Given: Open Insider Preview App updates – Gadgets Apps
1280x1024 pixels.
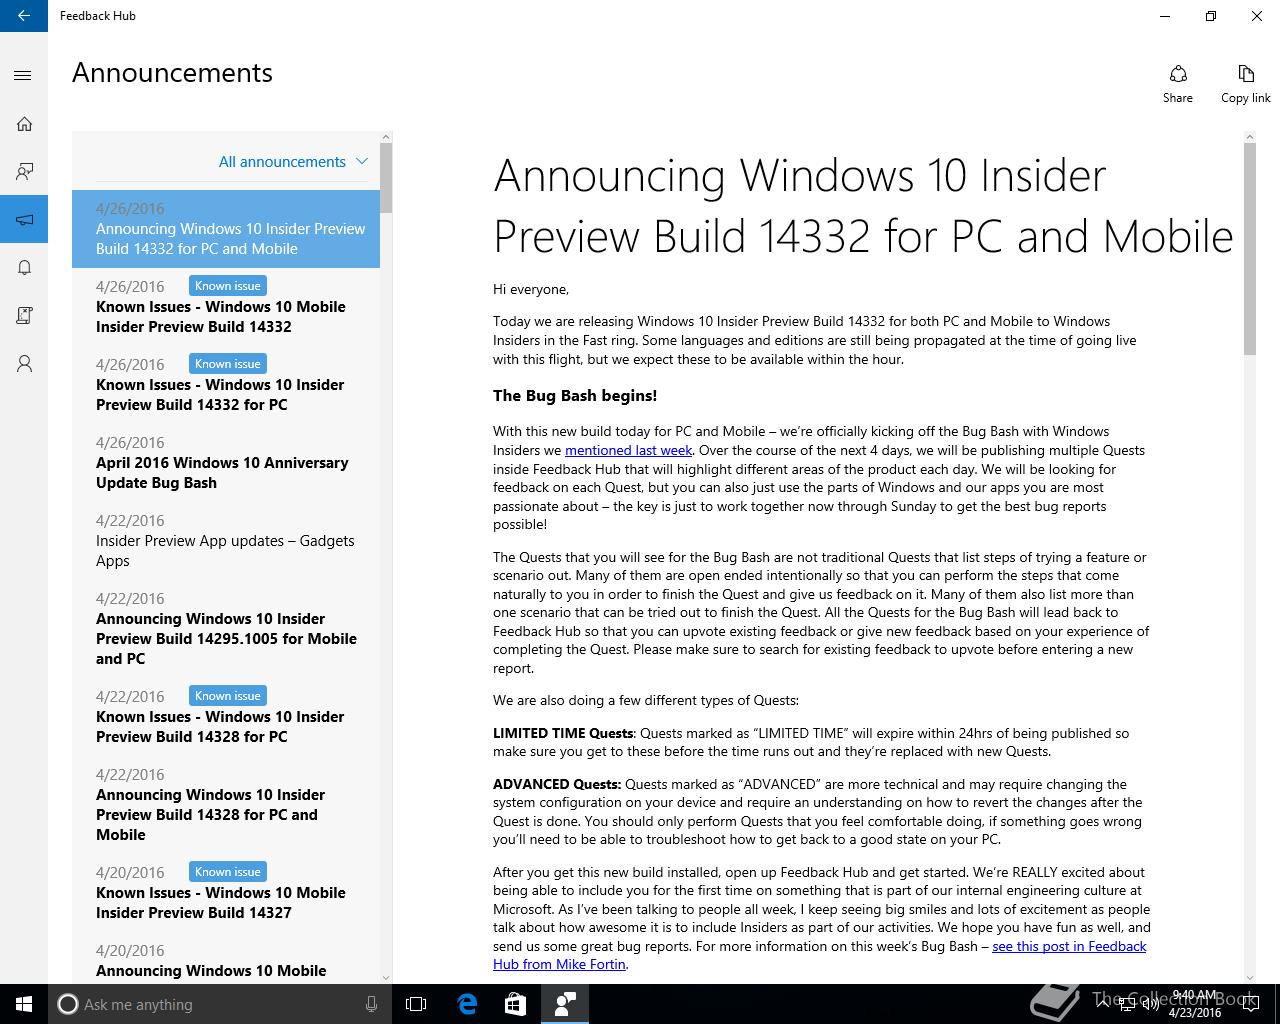Looking at the screenshot, I should [x=226, y=541].
